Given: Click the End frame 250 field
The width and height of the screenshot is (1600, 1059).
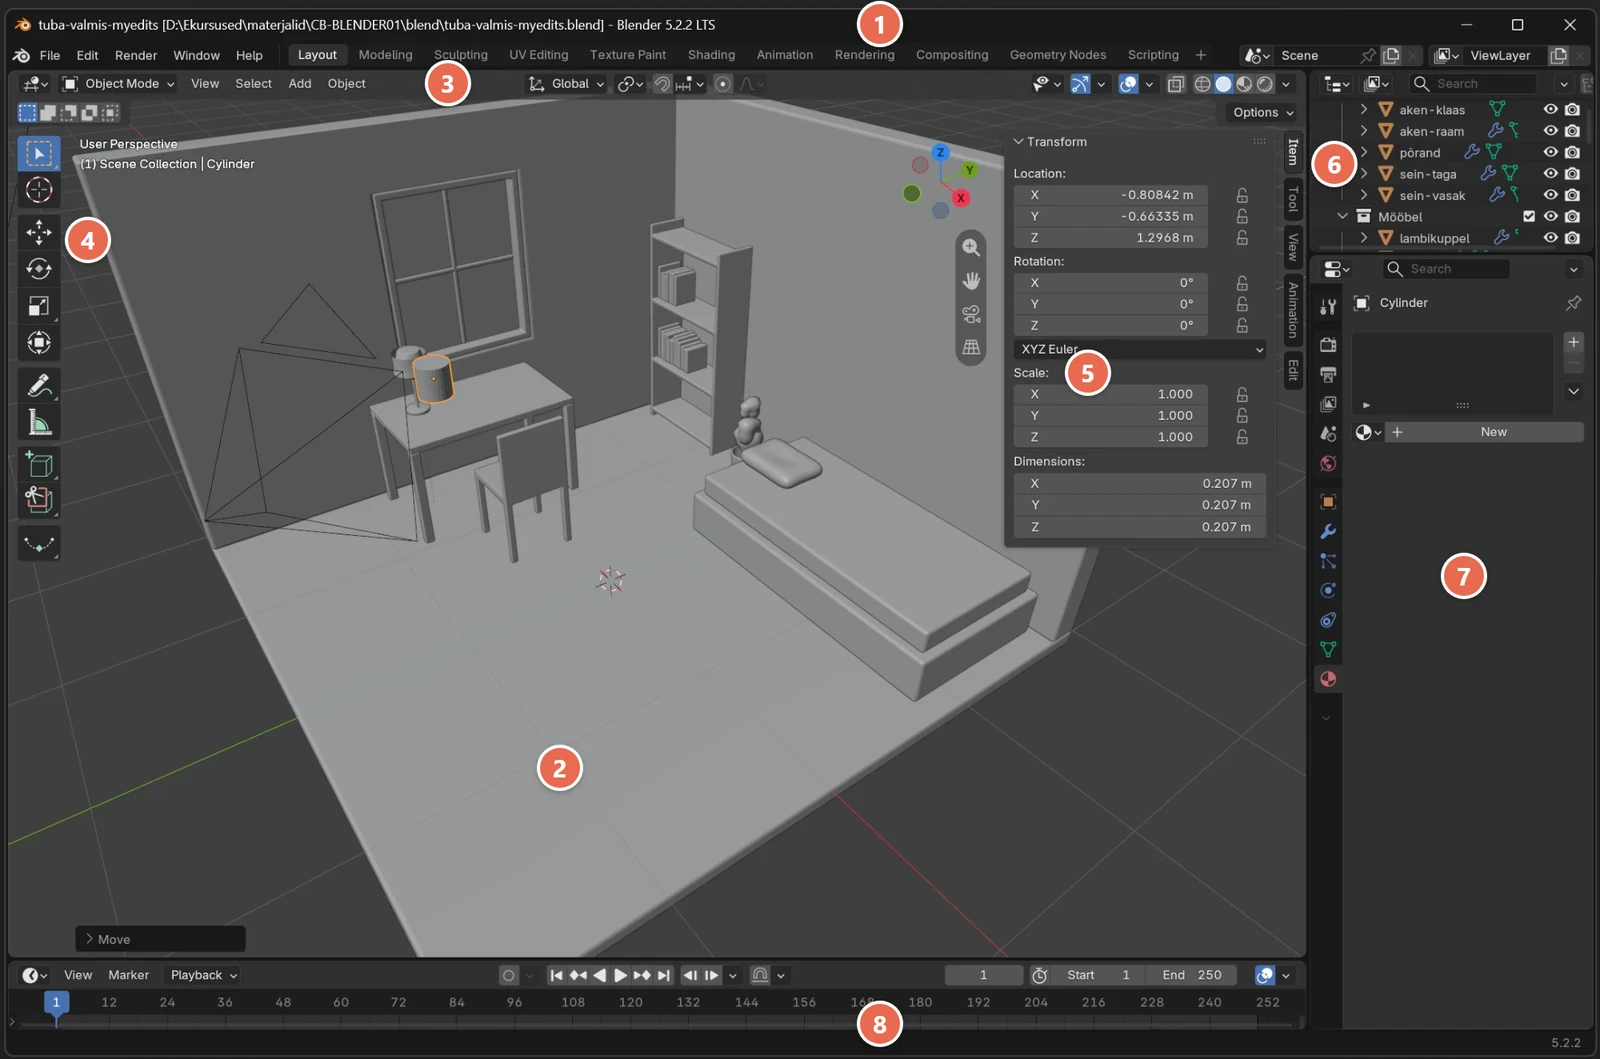Looking at the screenshot, I should pyautogui.click(x=1191, y=975).
